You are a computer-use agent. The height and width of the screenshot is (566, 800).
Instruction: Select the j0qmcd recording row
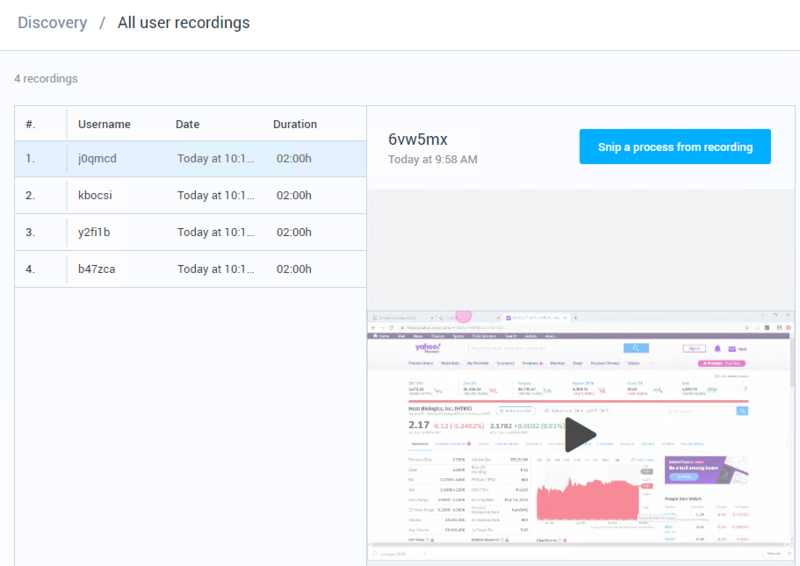point(190,159)
